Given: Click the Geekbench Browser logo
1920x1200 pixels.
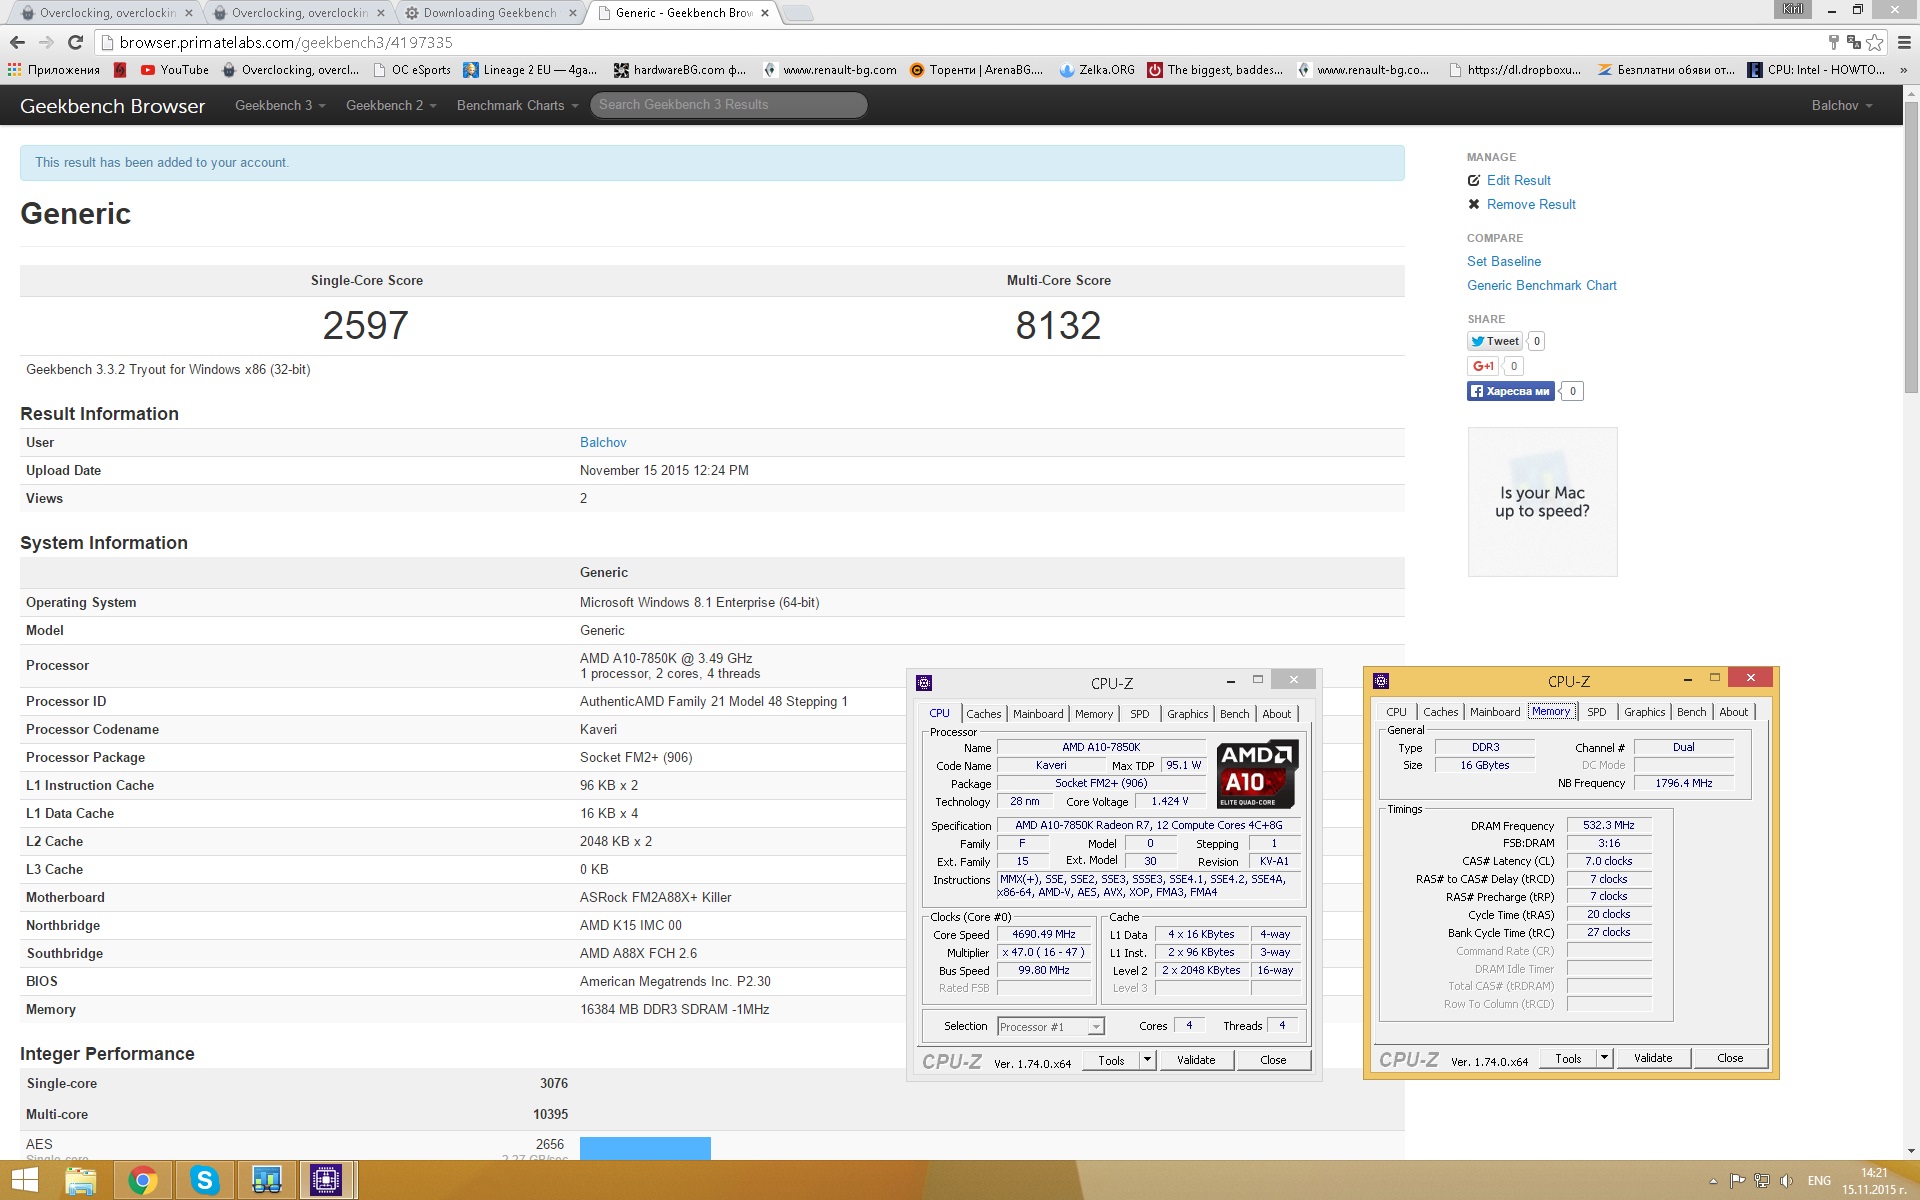Looking at the screenshot, I should [x=112, y=106].
